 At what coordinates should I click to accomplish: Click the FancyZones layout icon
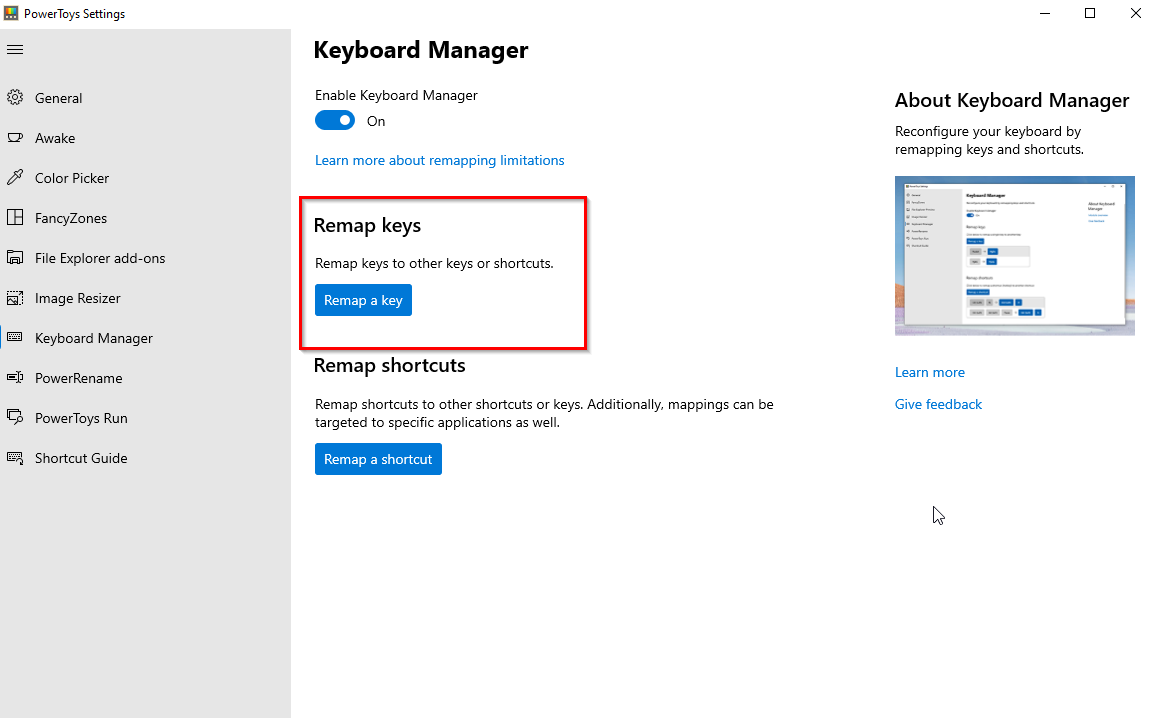coord(15,217)
